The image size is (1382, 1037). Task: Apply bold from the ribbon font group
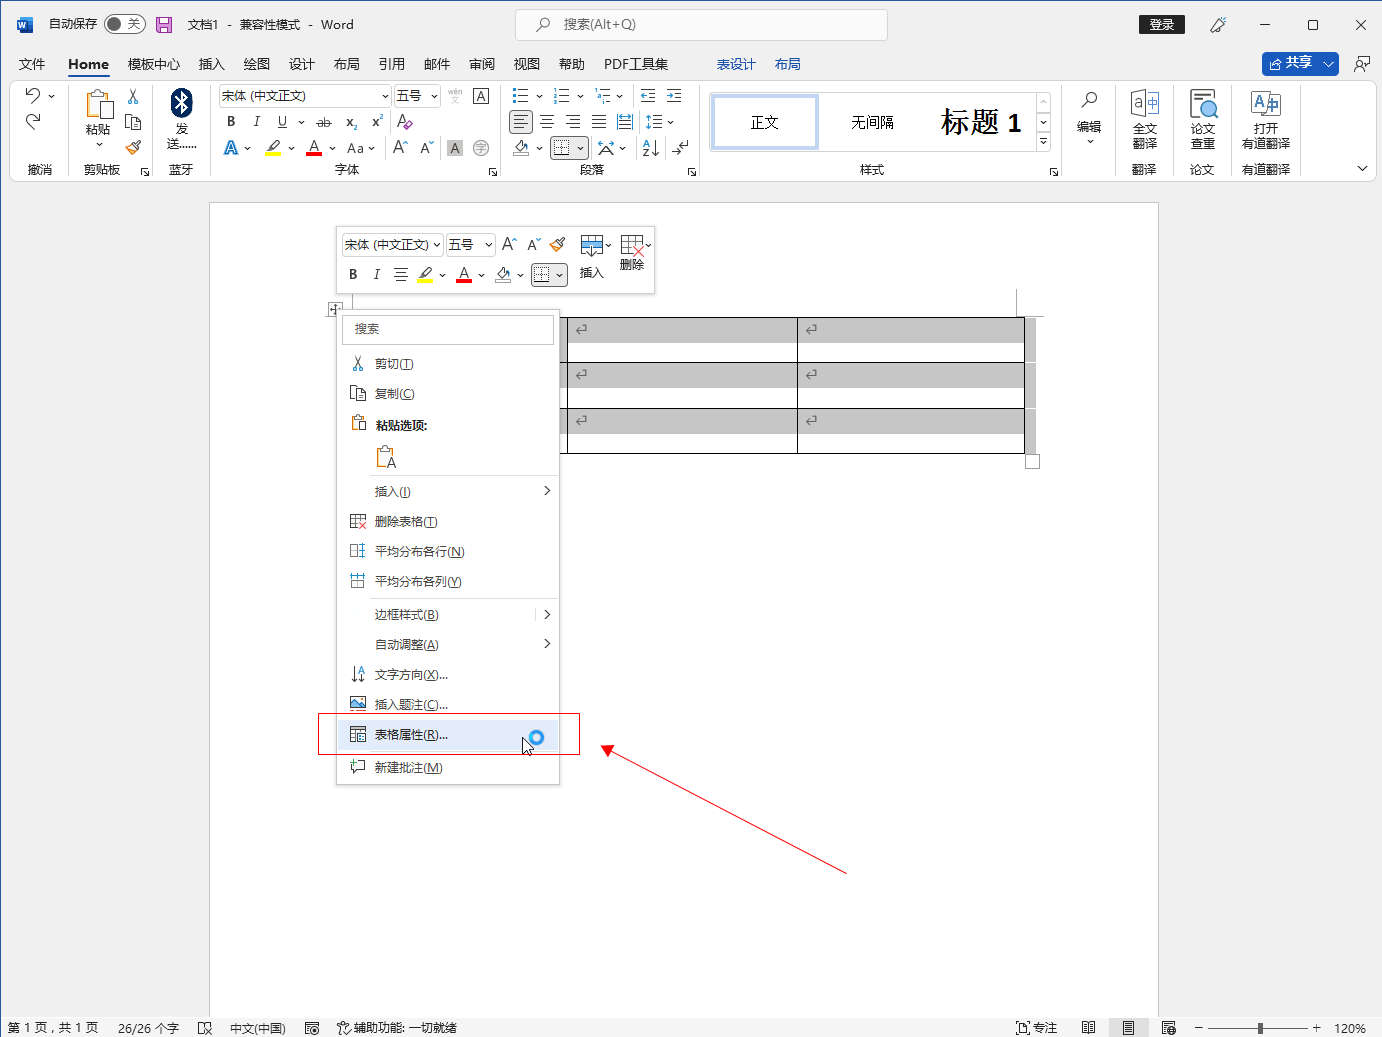(231, 121)
